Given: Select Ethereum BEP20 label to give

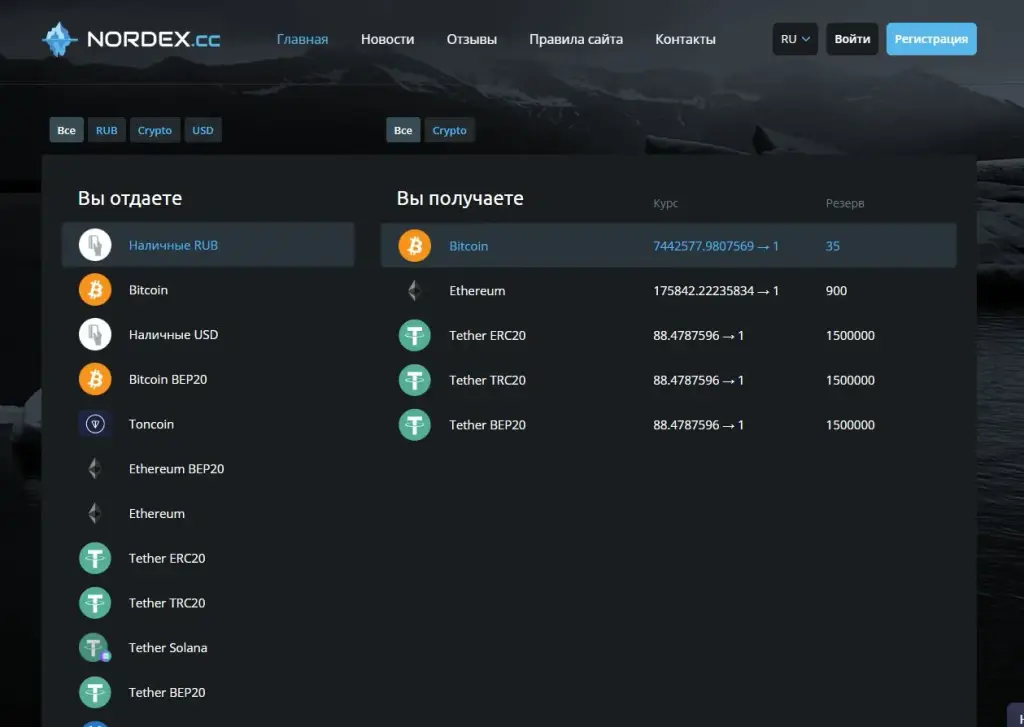Looking at the screenshot, I should point(176,469).
